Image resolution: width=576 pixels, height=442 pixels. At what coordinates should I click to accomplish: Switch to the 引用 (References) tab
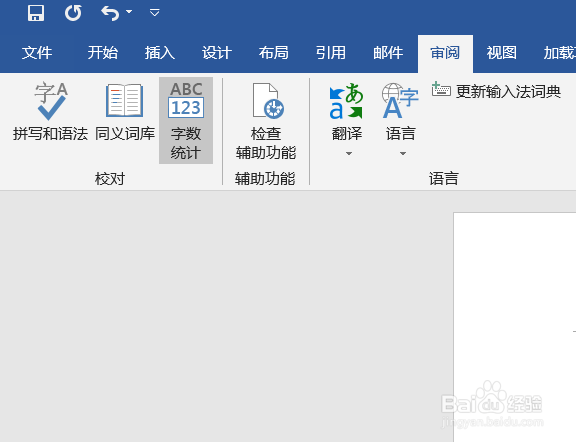pos(331,53)
